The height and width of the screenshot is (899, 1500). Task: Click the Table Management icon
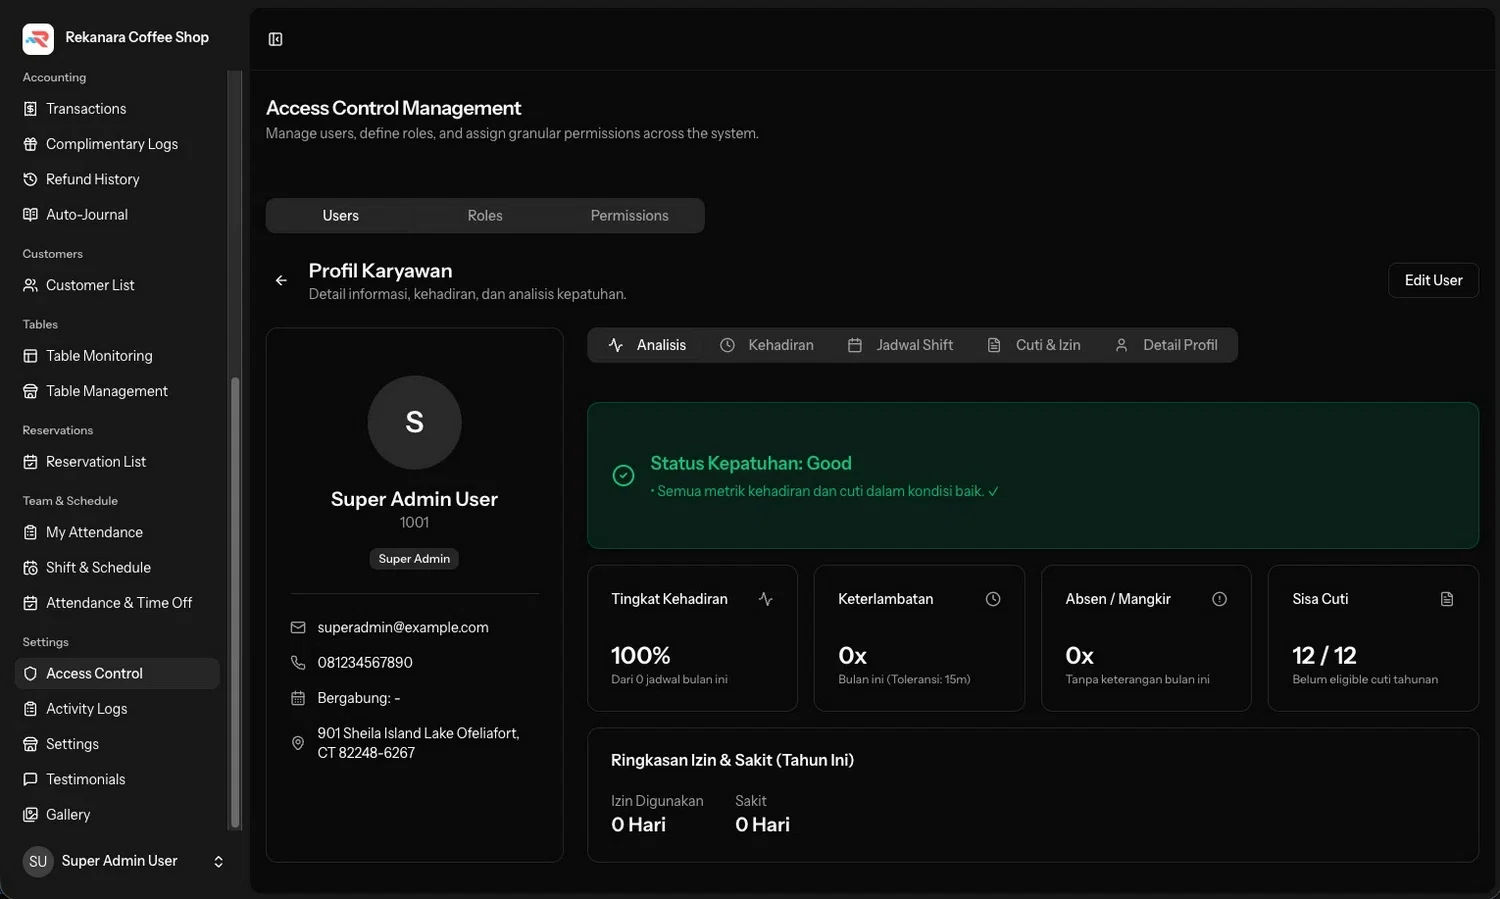coord(30,391)
